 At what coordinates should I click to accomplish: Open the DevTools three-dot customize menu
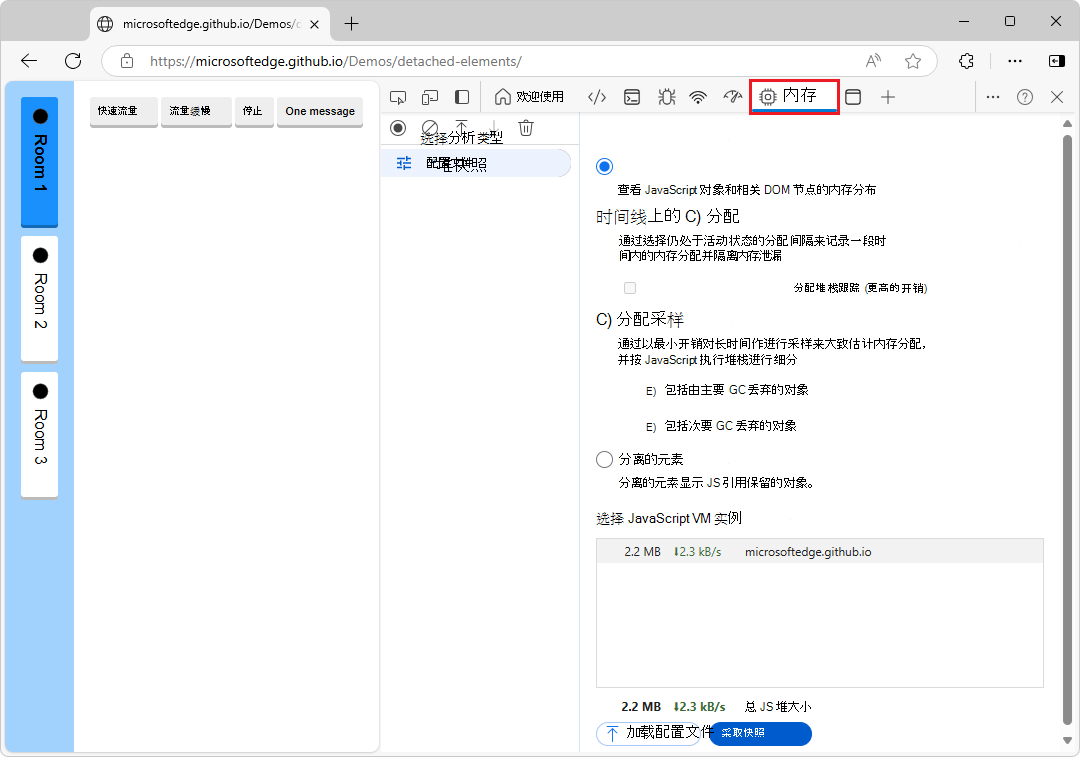[x=993, y=97]
